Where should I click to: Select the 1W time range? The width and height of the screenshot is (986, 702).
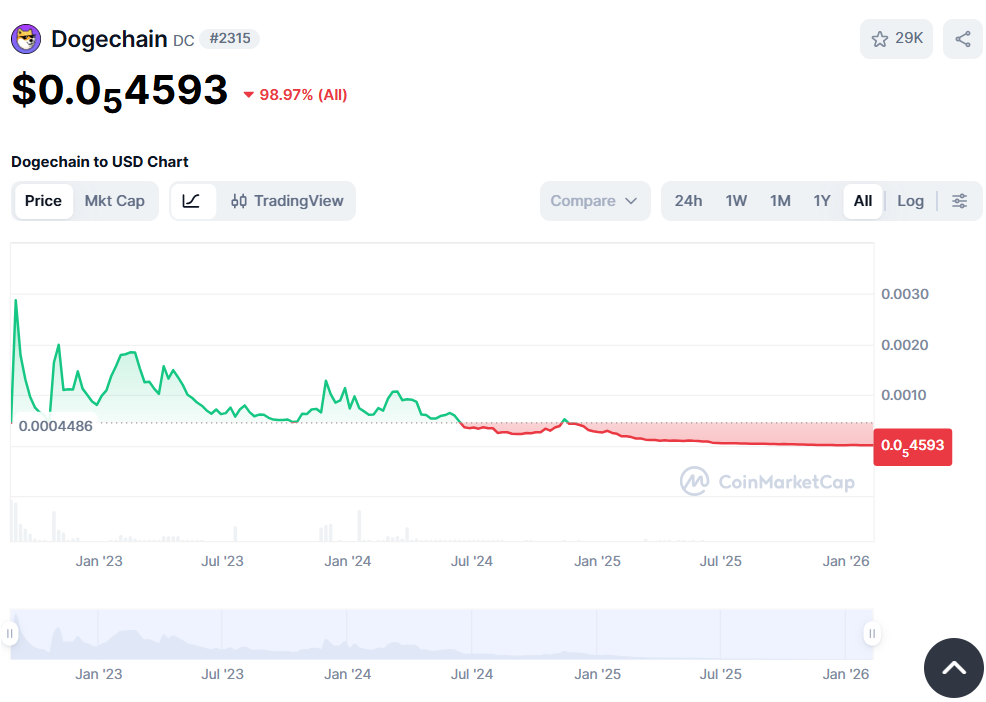click(736, 201)
